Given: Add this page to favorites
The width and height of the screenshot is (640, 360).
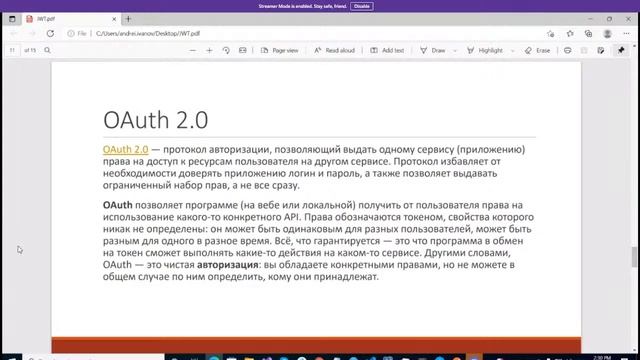Looking at the screenshot, I should click(x=551, y=34).
